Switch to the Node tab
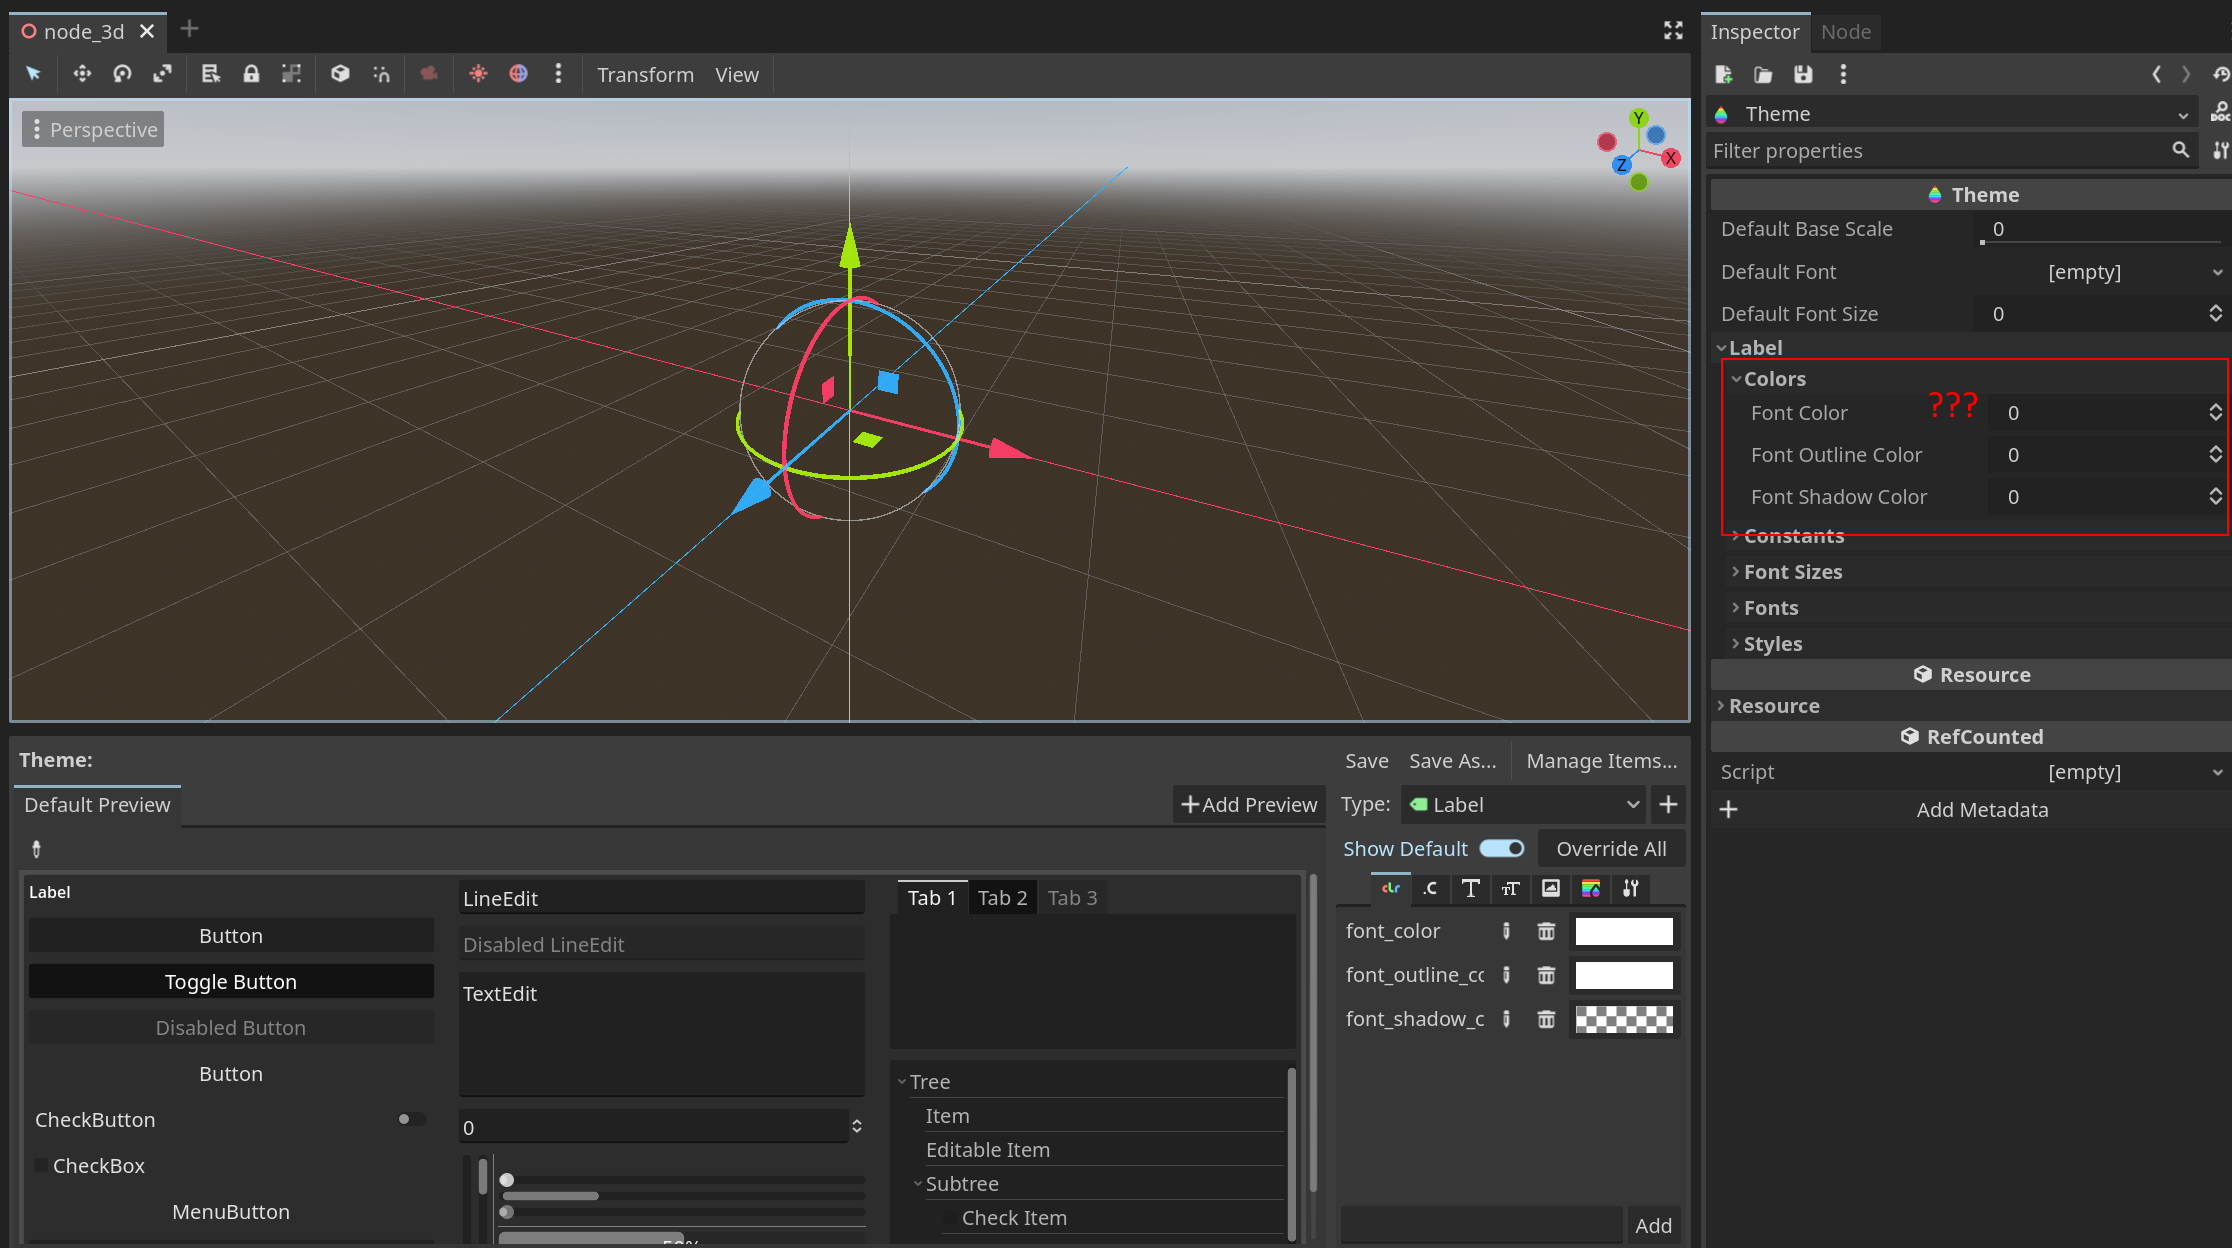This screenshot has height=1248, width=2232. [x=1845, y=32]
